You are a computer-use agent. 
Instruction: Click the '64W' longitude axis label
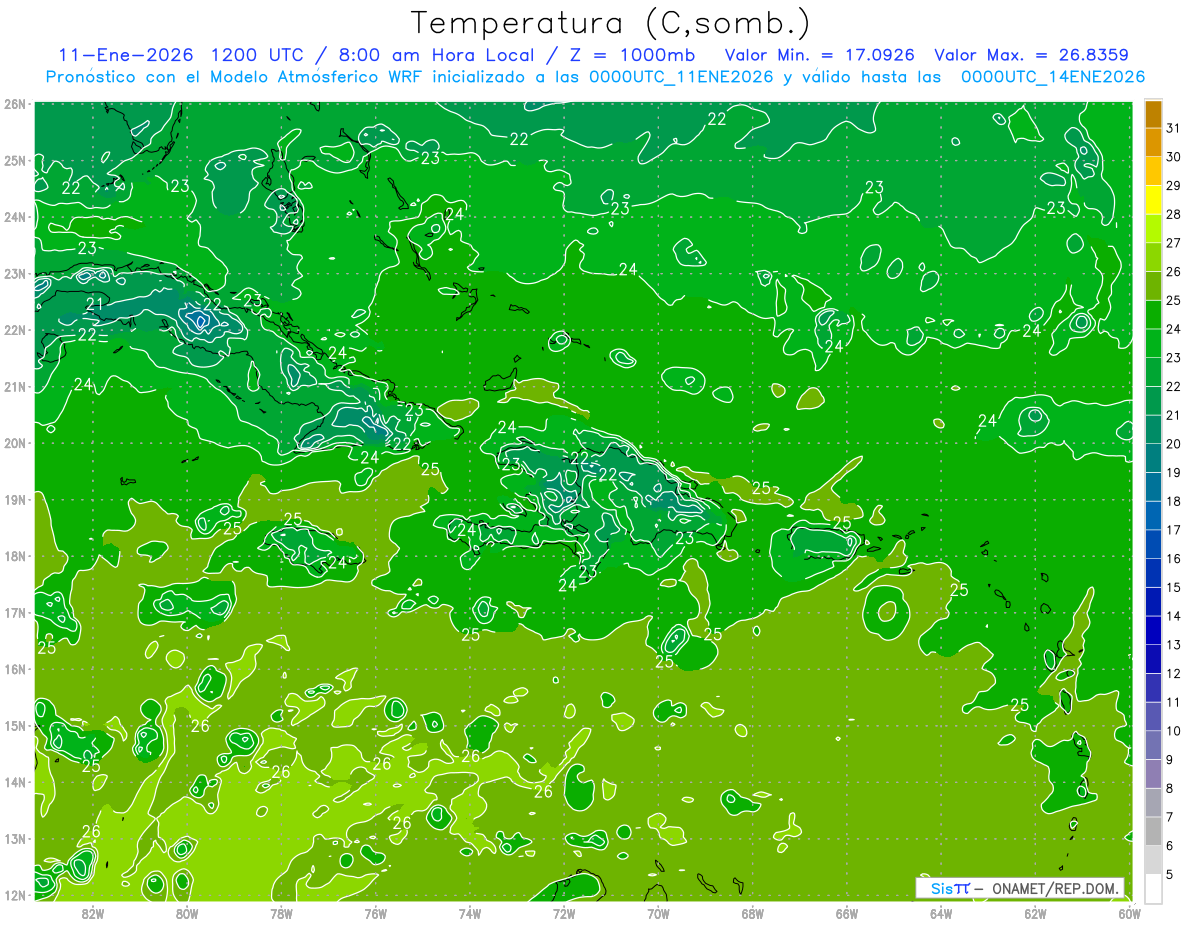(x=941, y=913)
